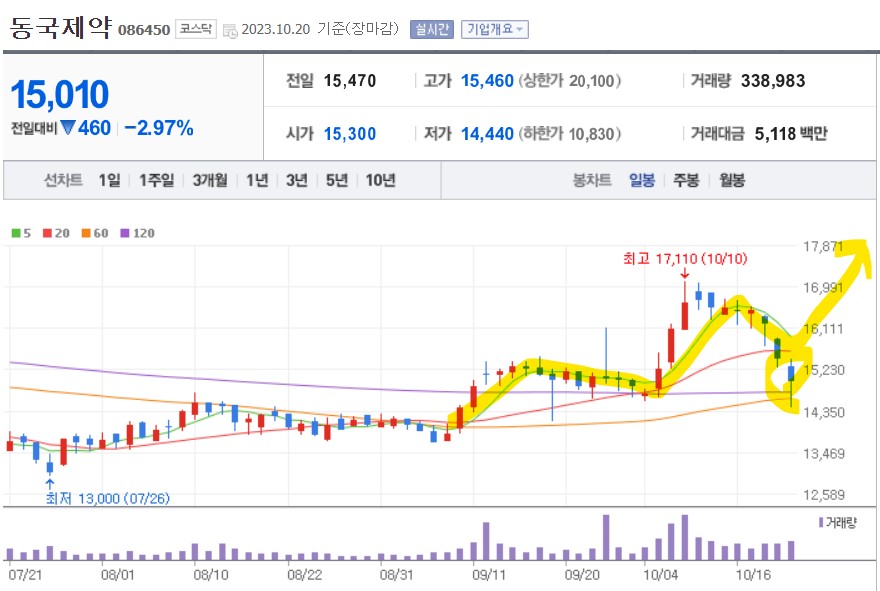Viewport: 880px width, 591px height.
Task: Select the 3년 line chart tab
Action: pos(297,180)
